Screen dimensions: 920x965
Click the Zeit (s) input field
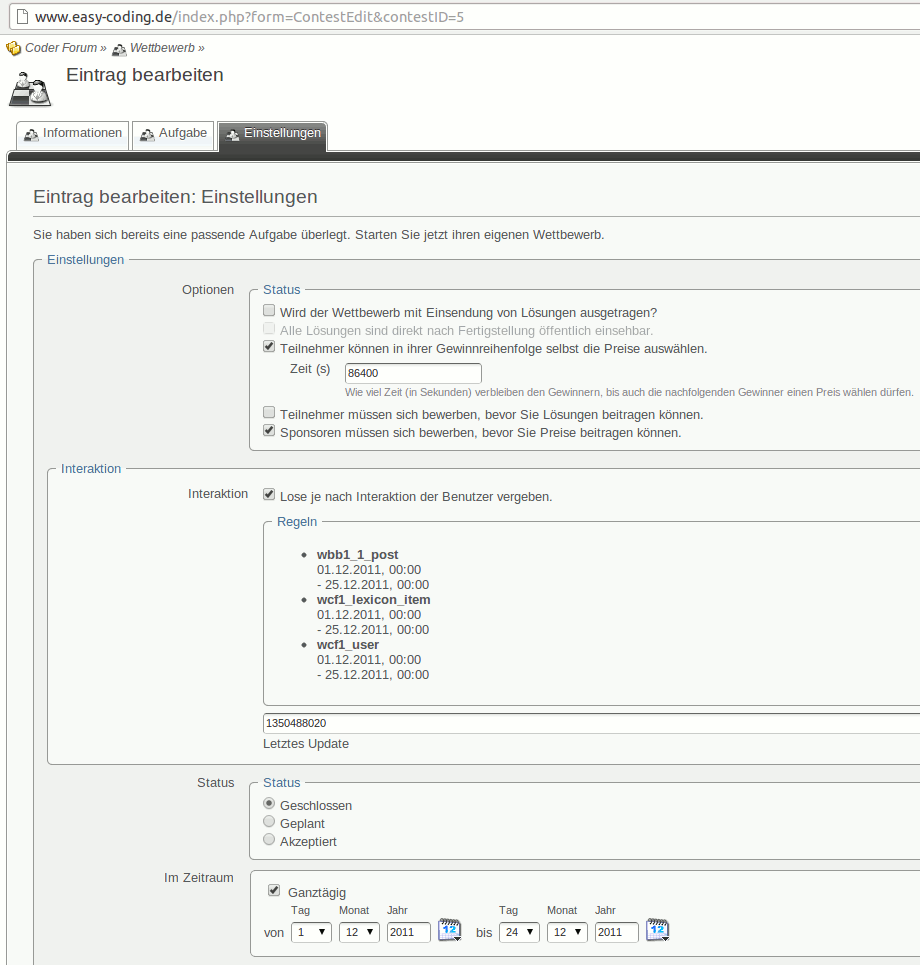(x=413, y=373)
